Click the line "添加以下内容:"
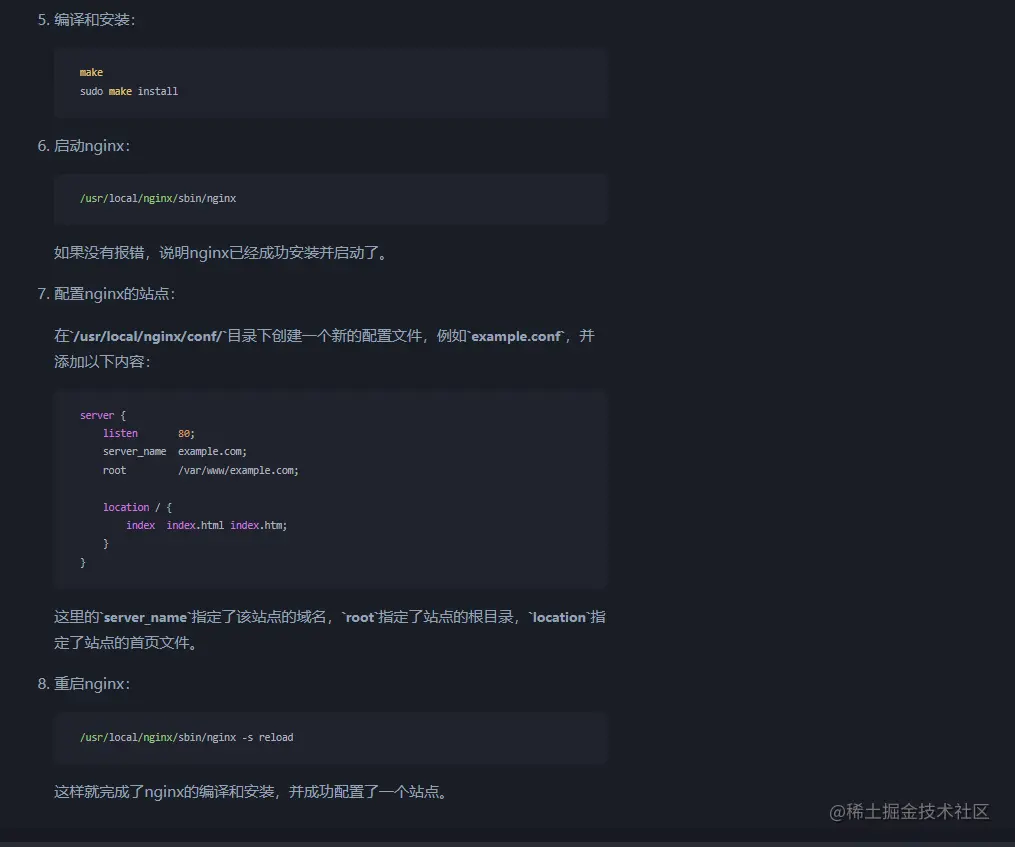 click(x=102, y=361)
